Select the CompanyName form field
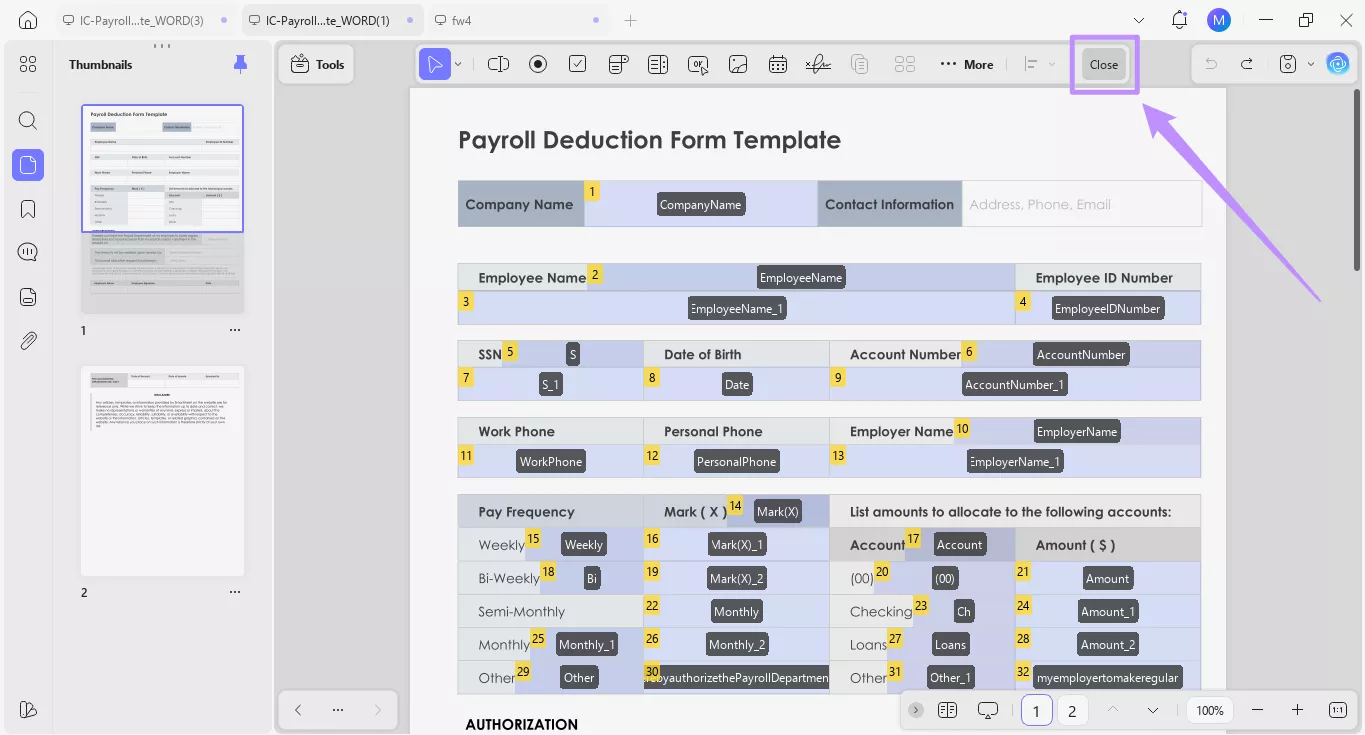The image size is (1365, 735). tap(701, 204)
